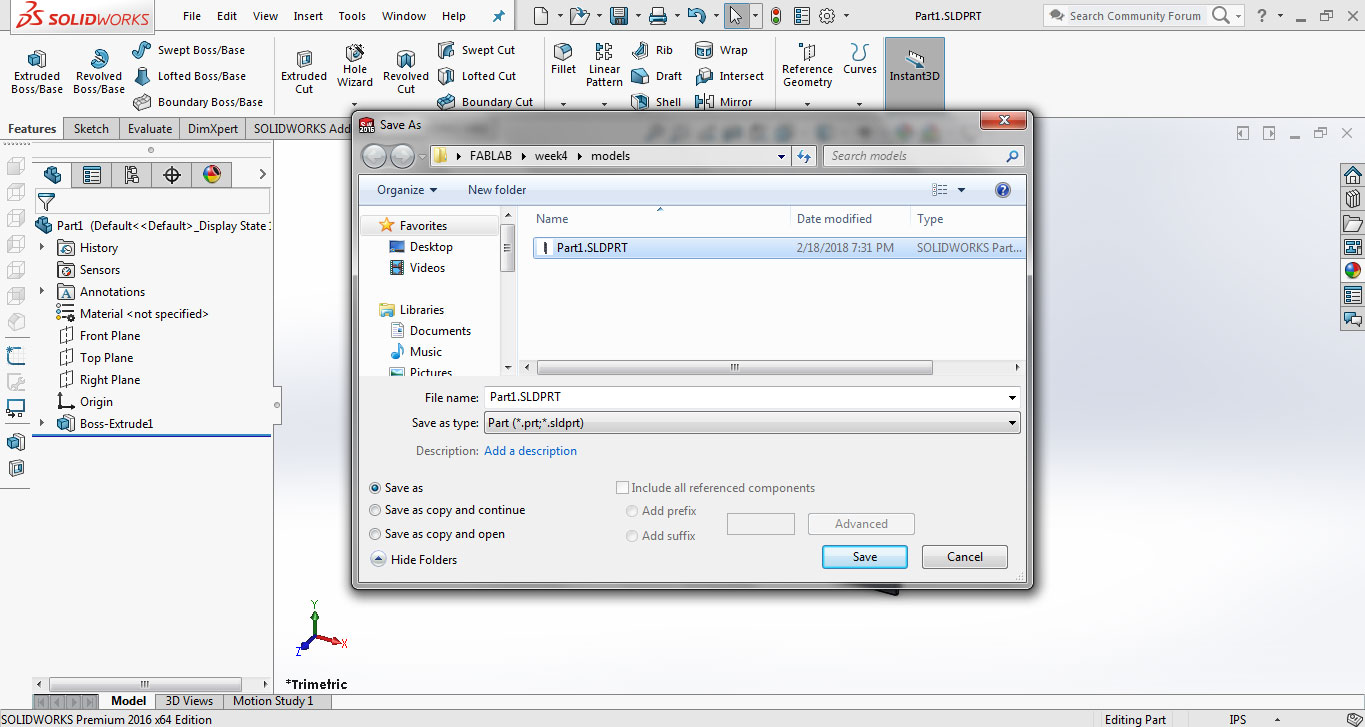Switch to the Evaluate tab
This screenshot has height=727, width=1365.
pos(150,128)
